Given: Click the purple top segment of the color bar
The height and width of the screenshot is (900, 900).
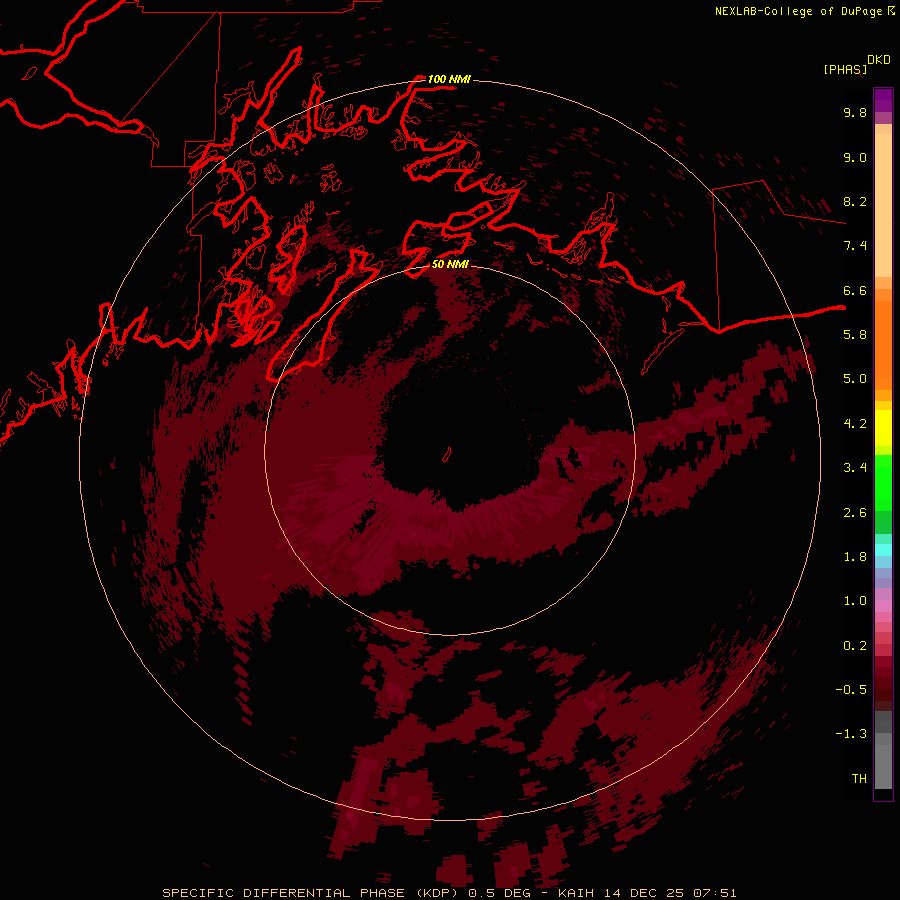Looking at the screenshot, I should coord(883,100).
